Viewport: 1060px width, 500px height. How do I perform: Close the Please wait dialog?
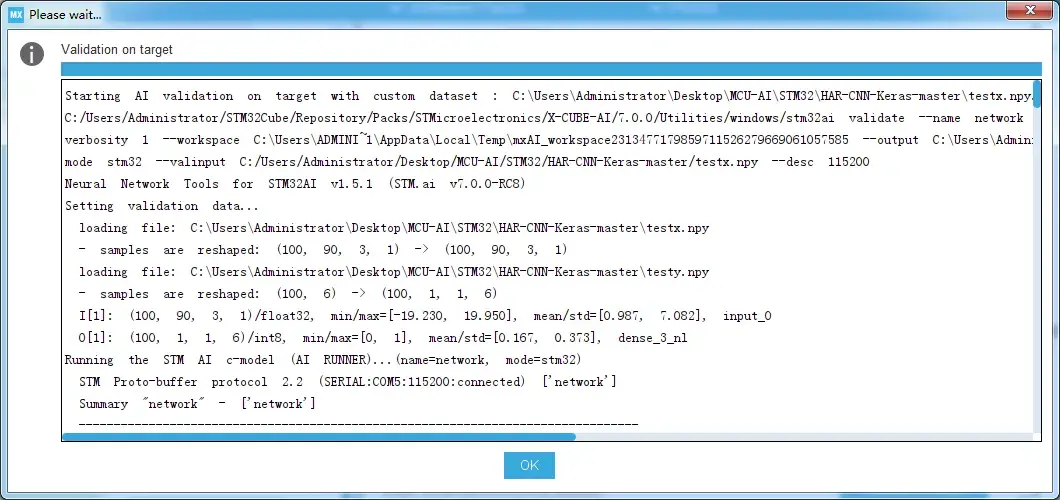coord(1030,10)
